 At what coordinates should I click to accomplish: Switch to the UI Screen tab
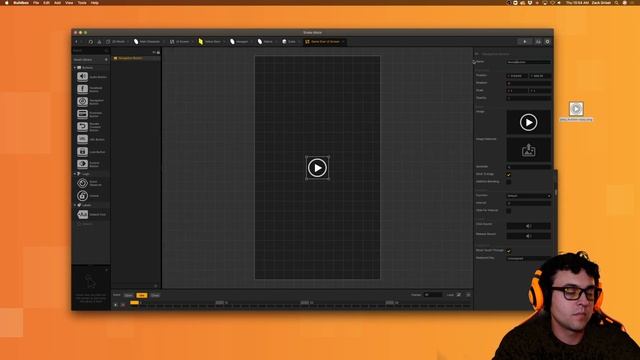click(180, 42)
